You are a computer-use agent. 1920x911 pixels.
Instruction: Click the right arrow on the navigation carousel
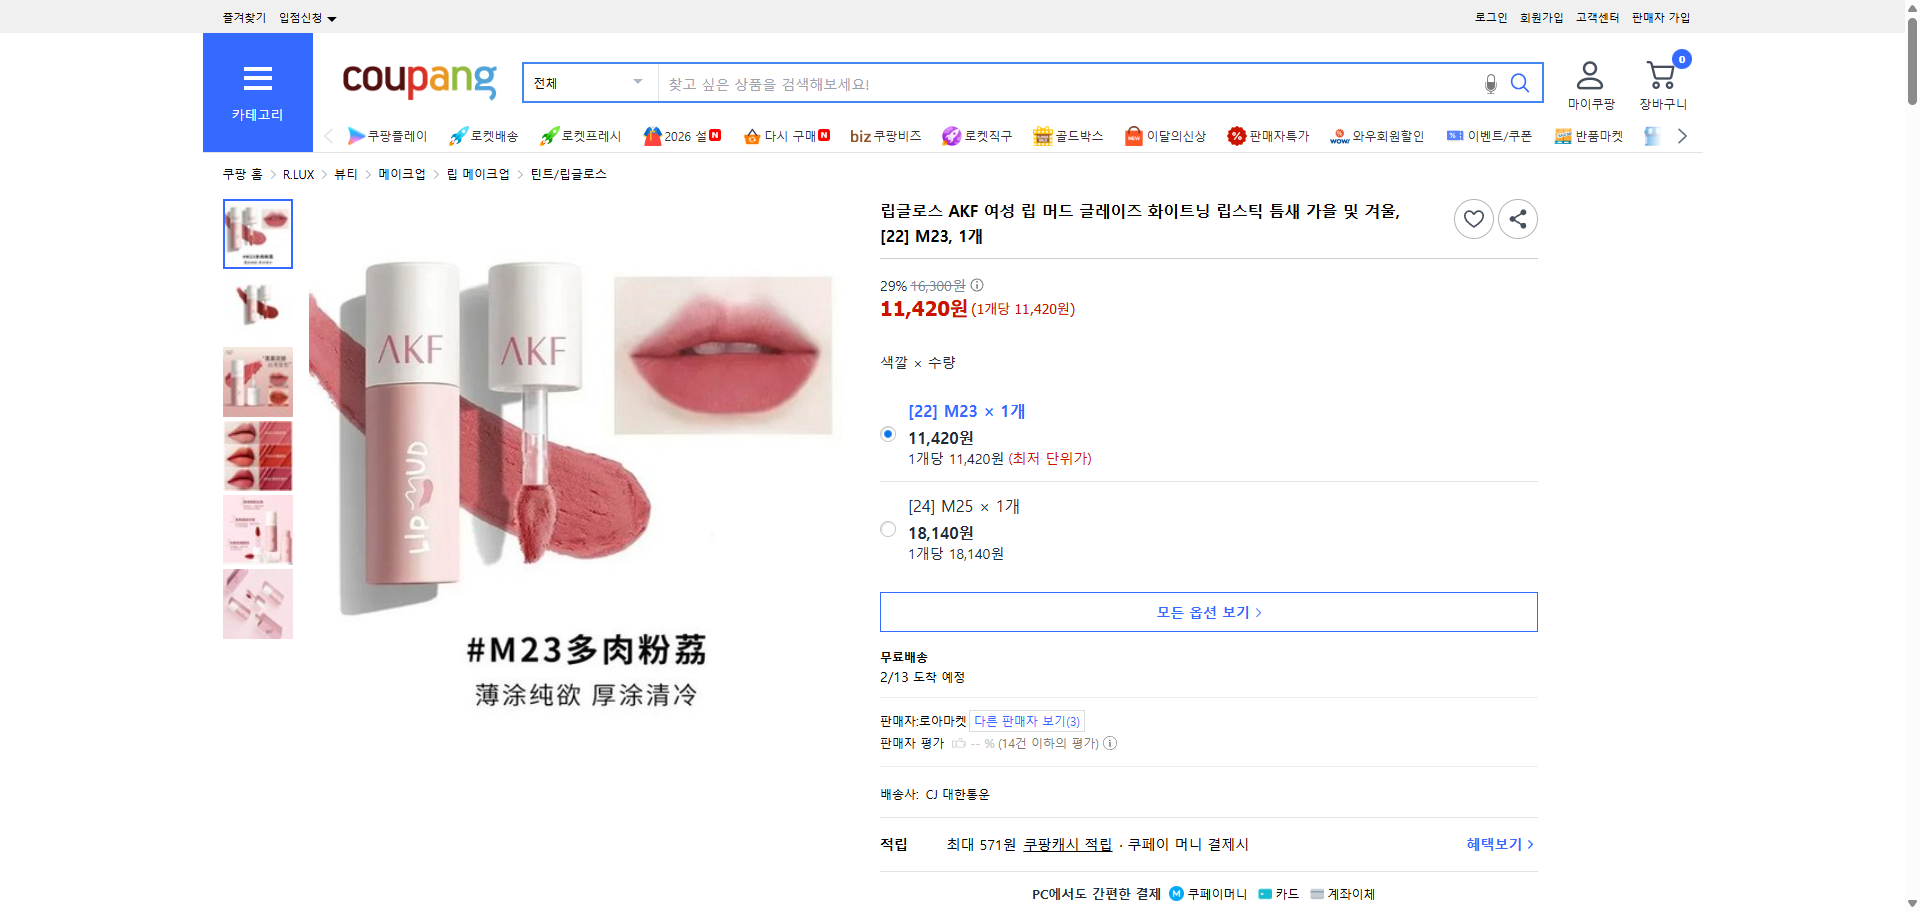[x=1682, y=135]
